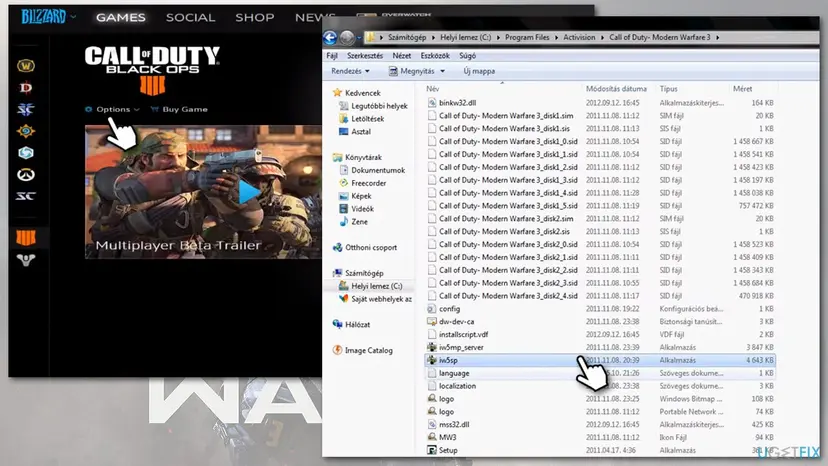Image resolution: width=828 pixels, height=466 pixels.
Task: Select the iw5sp application file icon
Action: (432, 360)
